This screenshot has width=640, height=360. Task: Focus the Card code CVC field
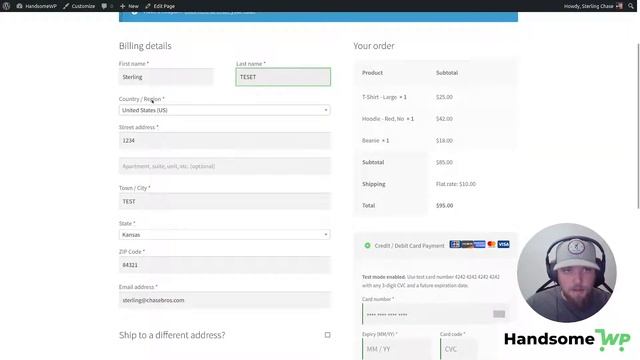tap(459, 349)
